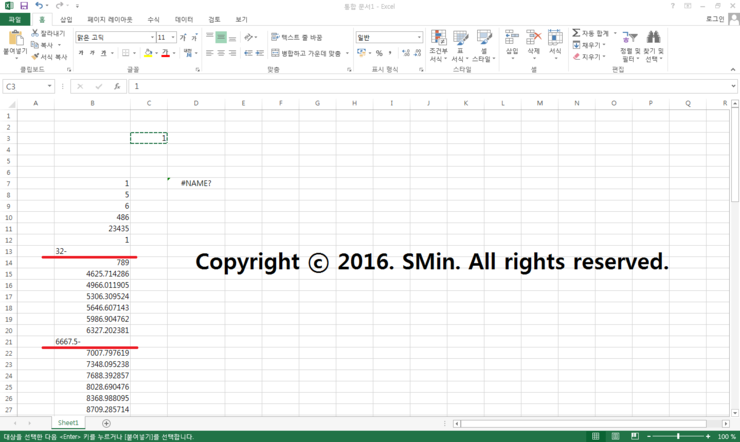
Task: Open the fill color dropdown arrow
Action: 157,53
